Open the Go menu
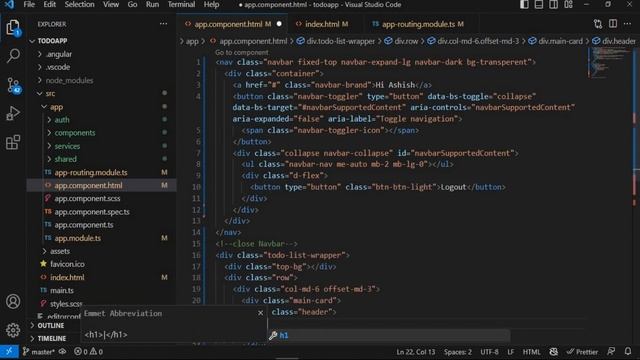Screen dimensions: 640x360 132,4
